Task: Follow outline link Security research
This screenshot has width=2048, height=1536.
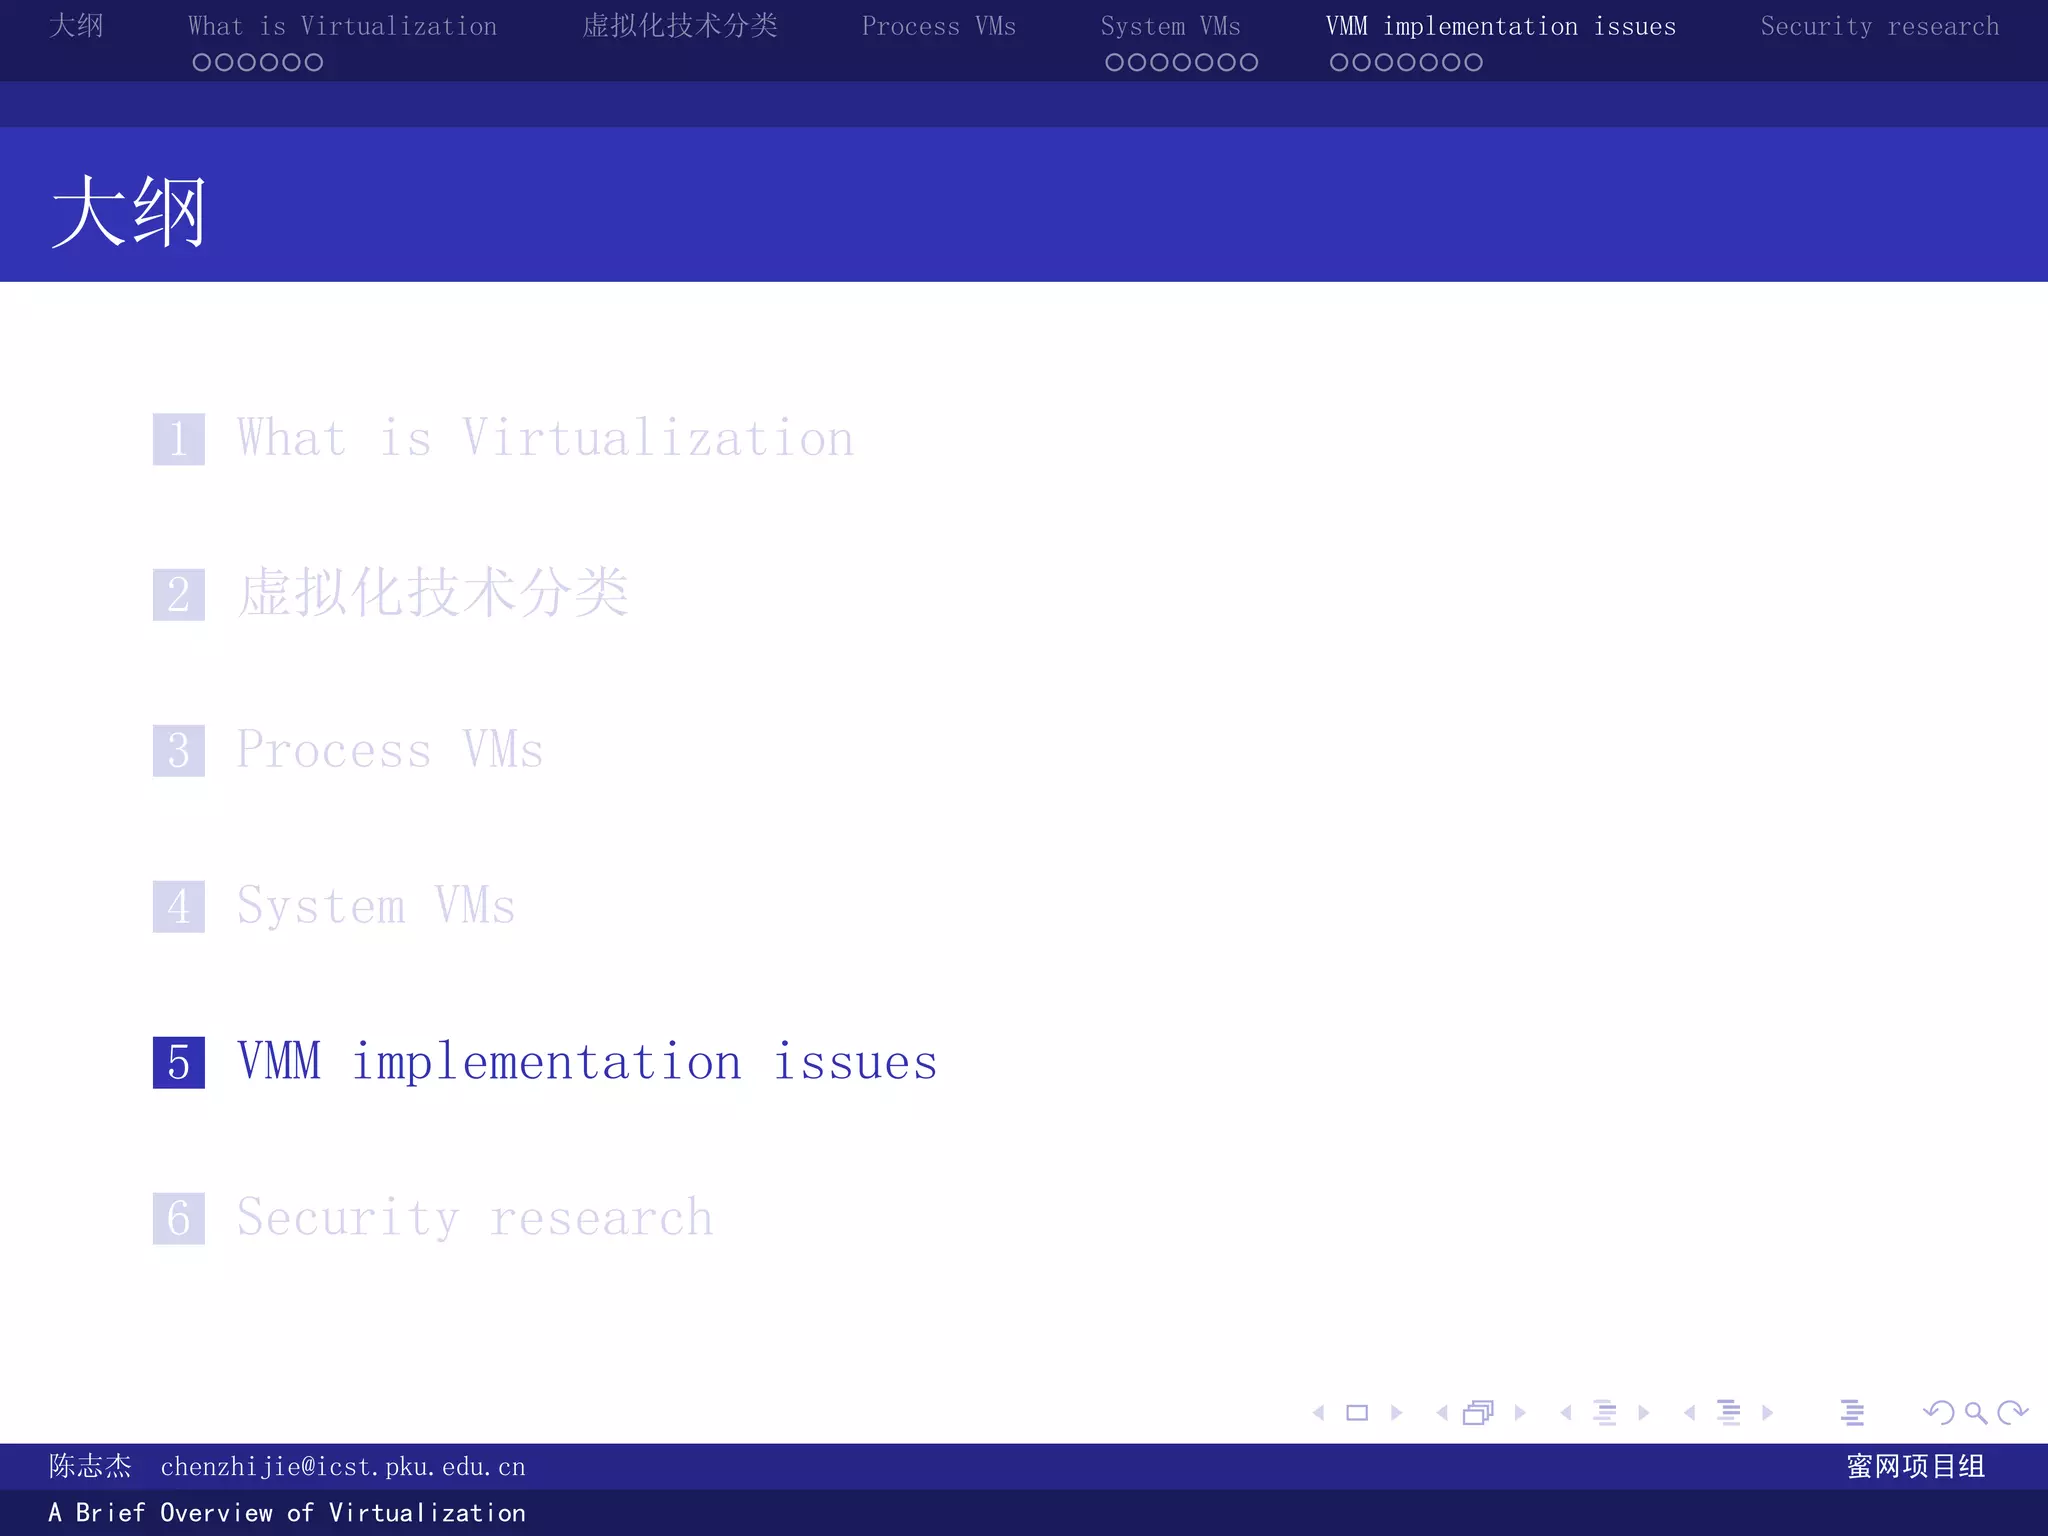Action: coord(475,1218)
